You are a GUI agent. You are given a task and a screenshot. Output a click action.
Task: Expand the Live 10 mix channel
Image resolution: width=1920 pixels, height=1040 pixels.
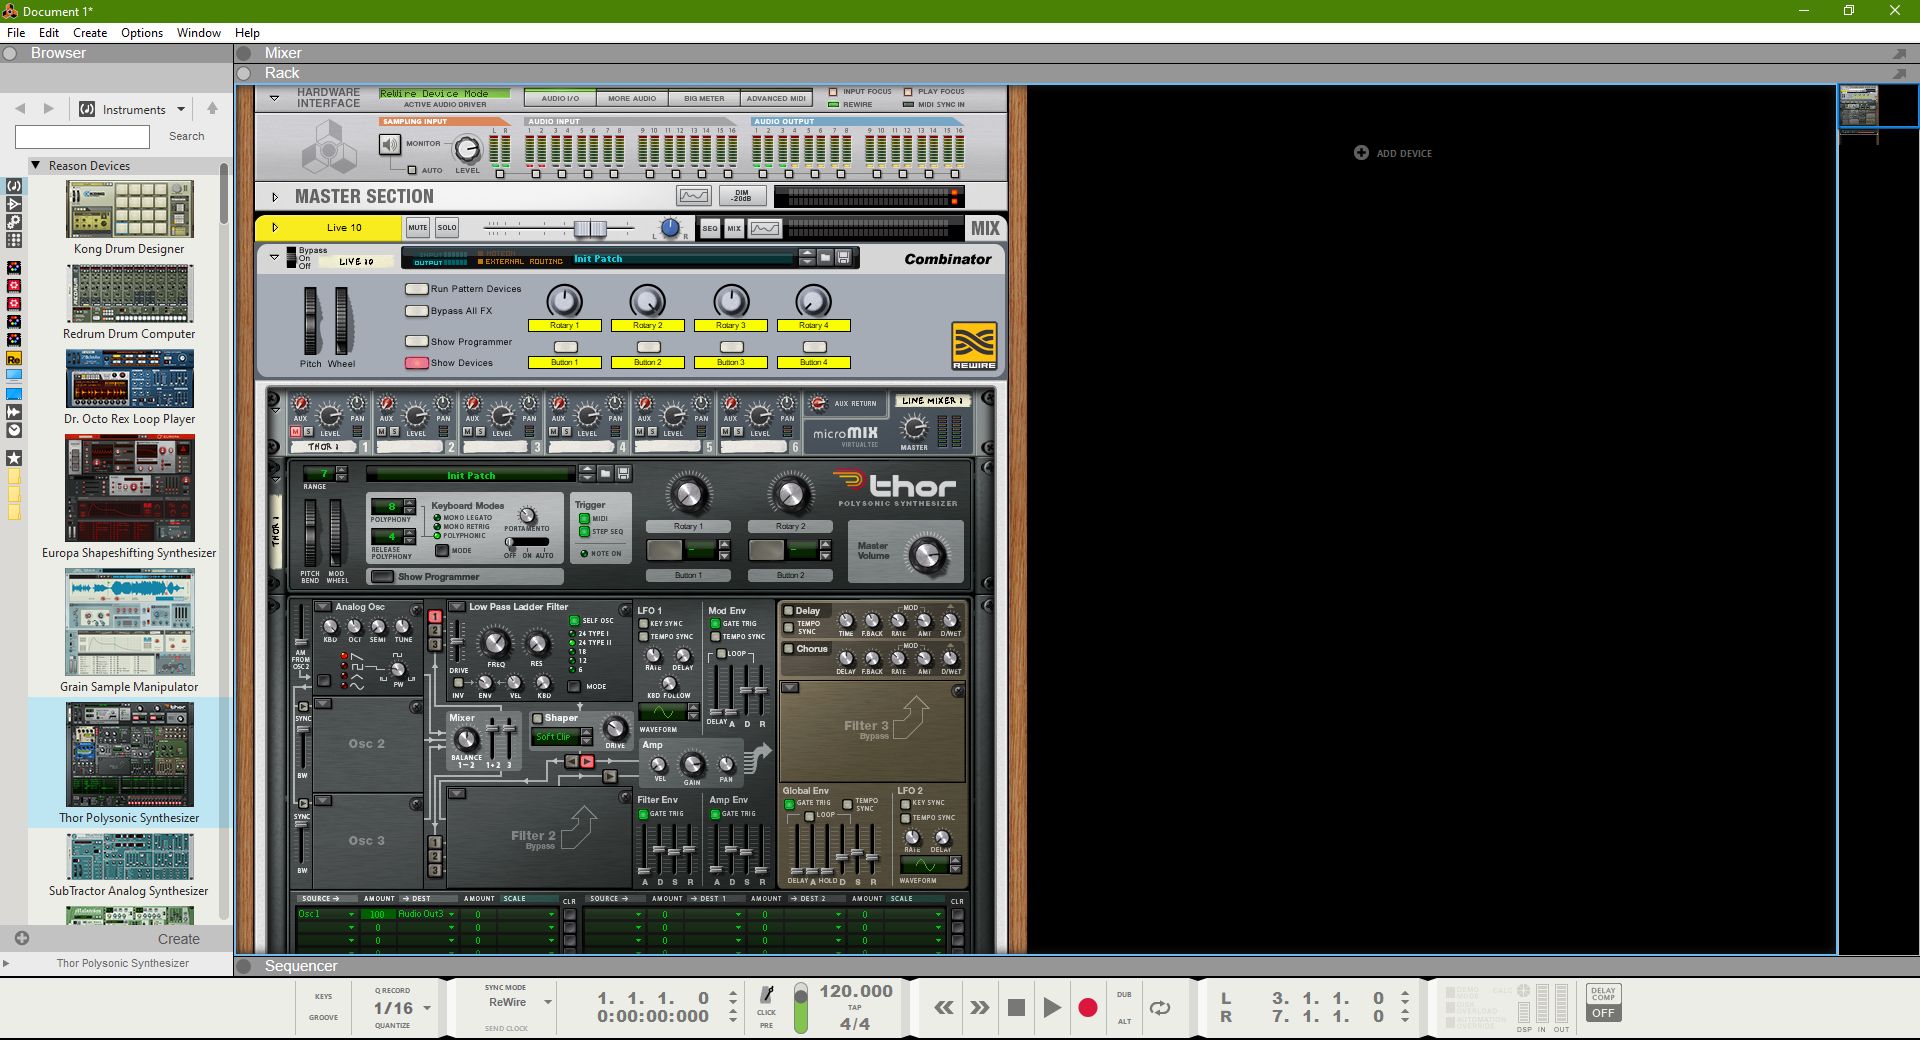(x=275, y=228)
